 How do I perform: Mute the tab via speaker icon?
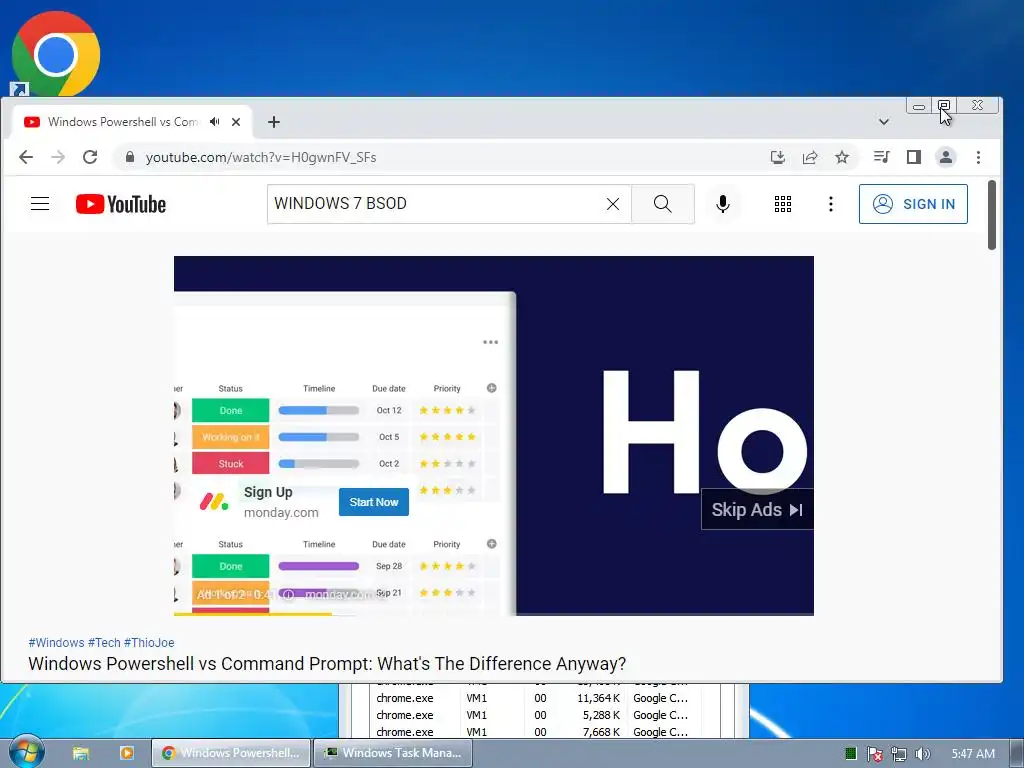coord(214,121)
